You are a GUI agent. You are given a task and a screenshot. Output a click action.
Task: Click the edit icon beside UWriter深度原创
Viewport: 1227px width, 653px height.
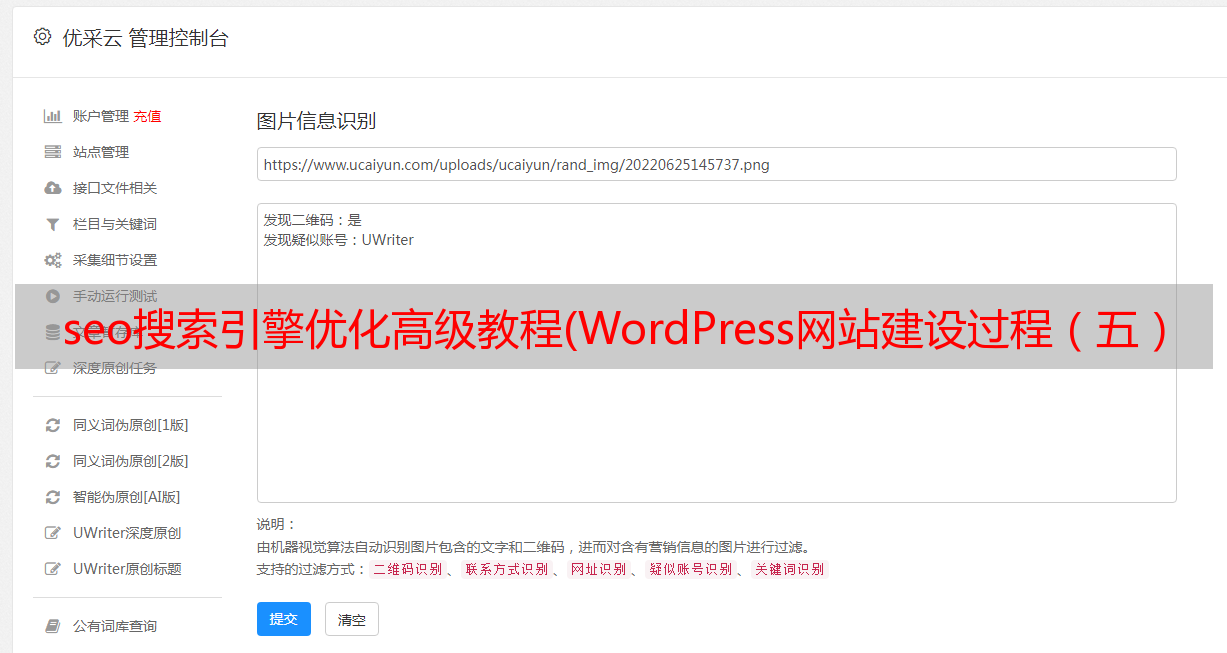pos(53,533)
